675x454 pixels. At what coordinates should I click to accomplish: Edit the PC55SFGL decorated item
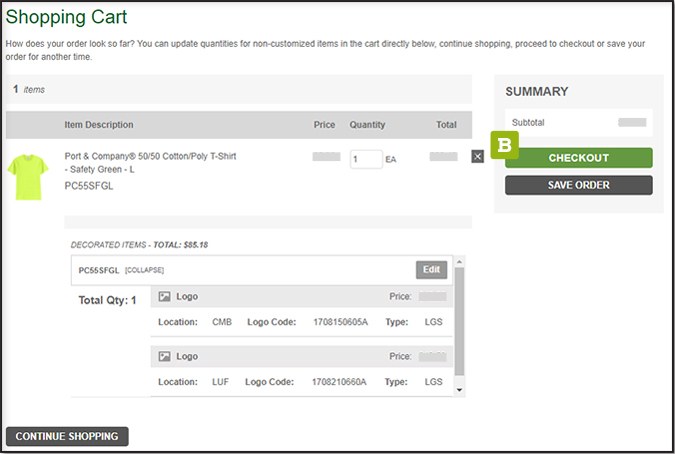pos(431,269)
